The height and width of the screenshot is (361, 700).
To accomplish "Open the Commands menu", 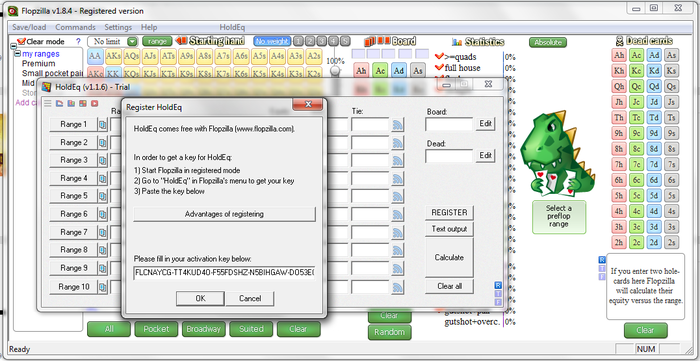I will pyautogui.click(x=75, y=27).
